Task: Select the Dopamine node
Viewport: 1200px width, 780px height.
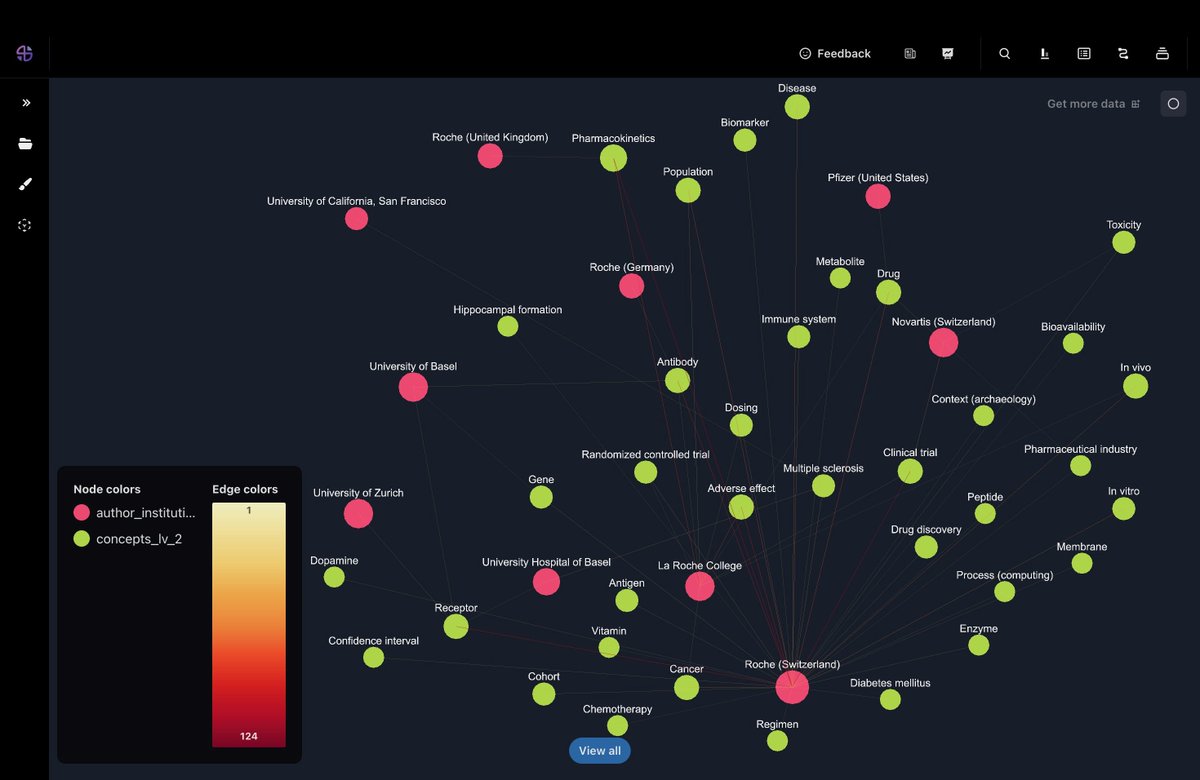Action: [334, 578]
